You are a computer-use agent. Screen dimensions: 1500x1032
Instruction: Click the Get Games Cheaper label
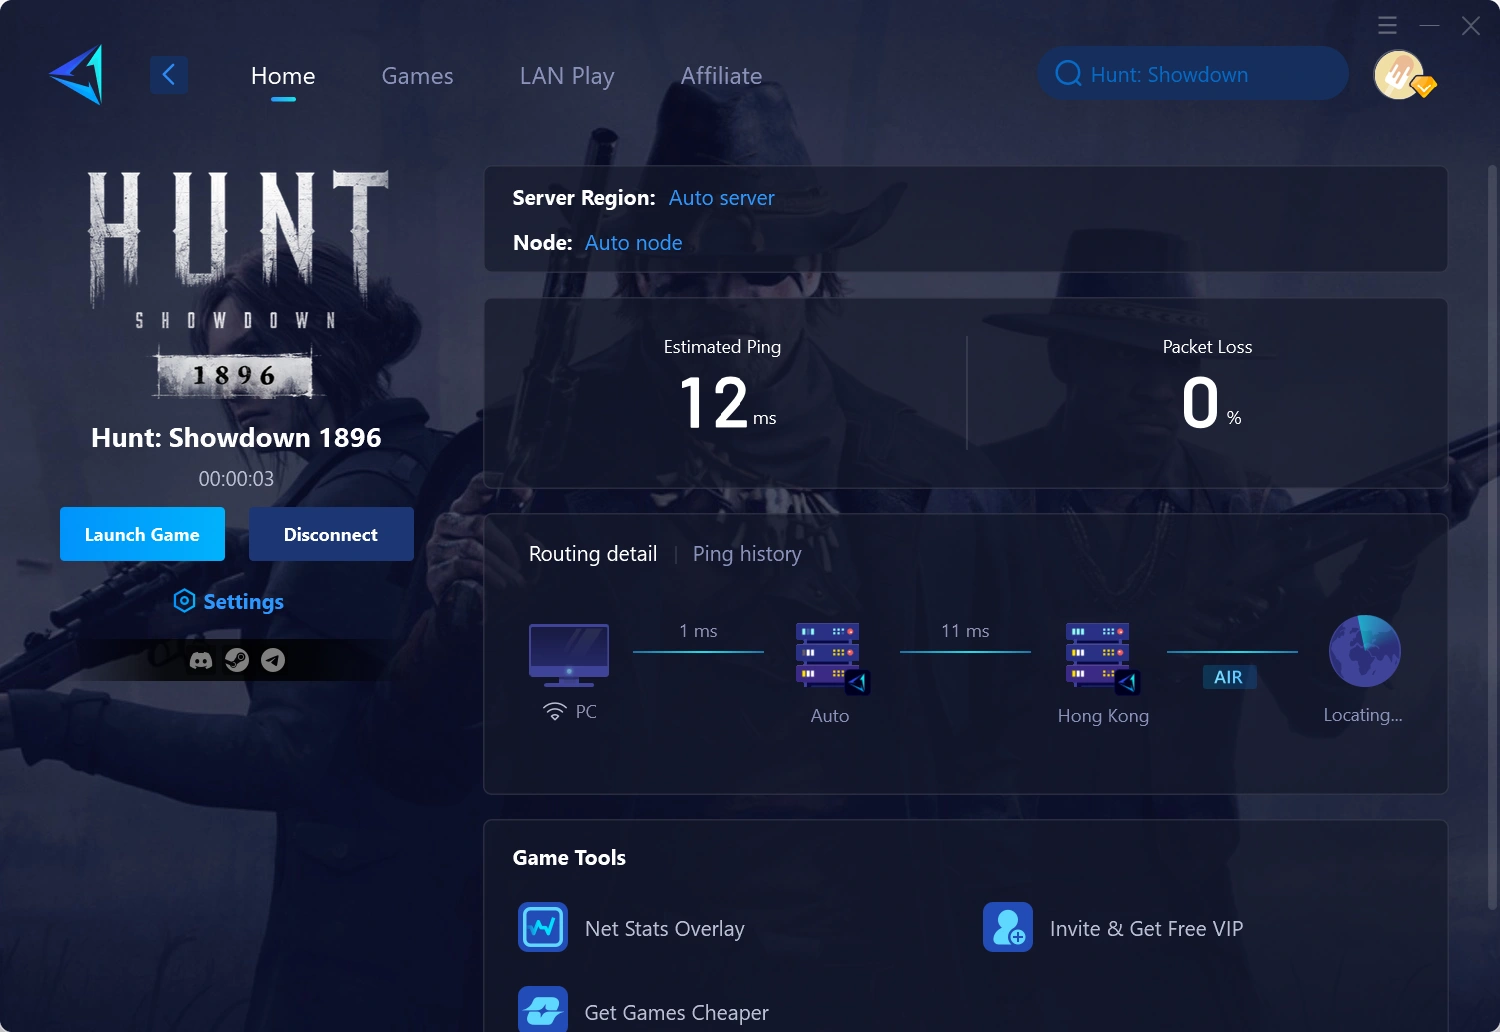pos(677,1013)
